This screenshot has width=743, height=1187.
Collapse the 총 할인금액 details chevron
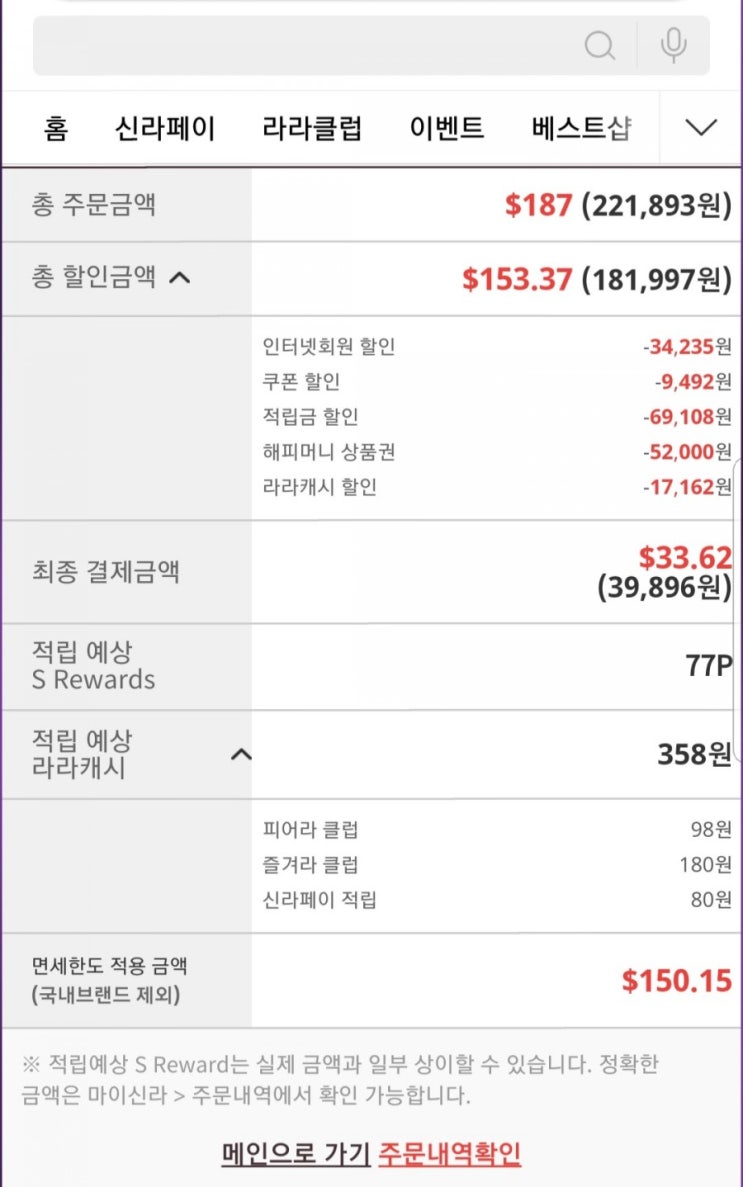coord(180,278)
